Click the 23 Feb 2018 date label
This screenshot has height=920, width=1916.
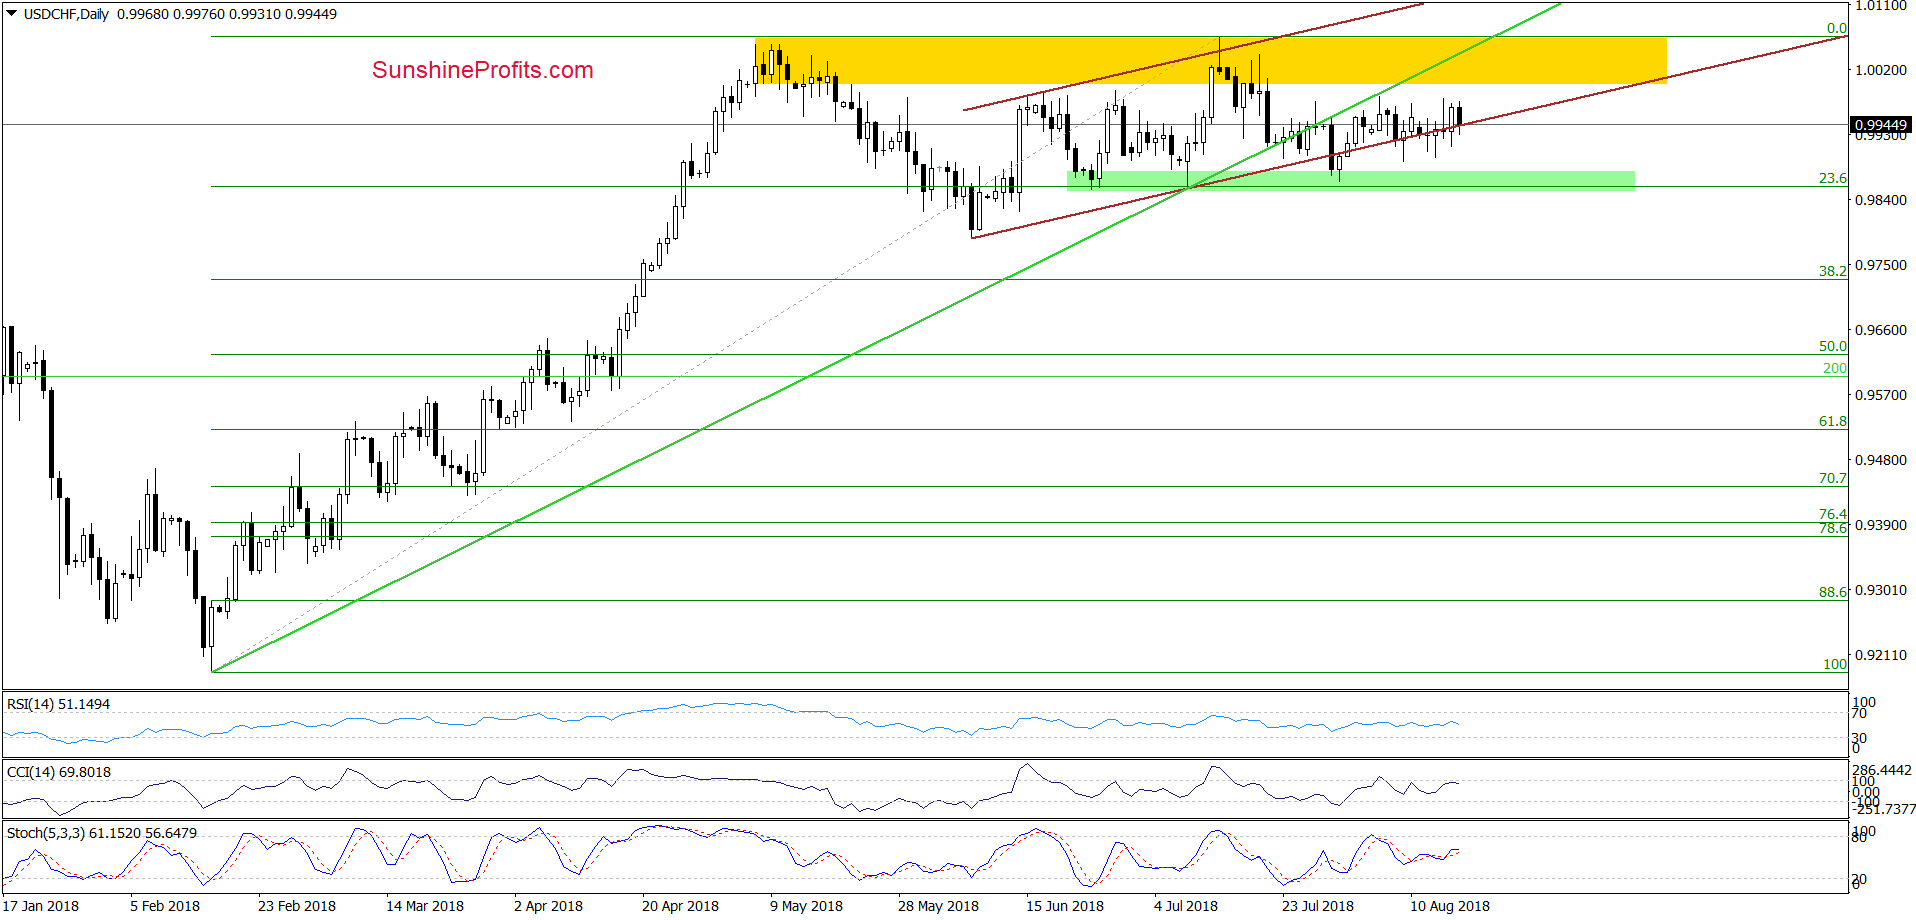[x=297, y=906]
